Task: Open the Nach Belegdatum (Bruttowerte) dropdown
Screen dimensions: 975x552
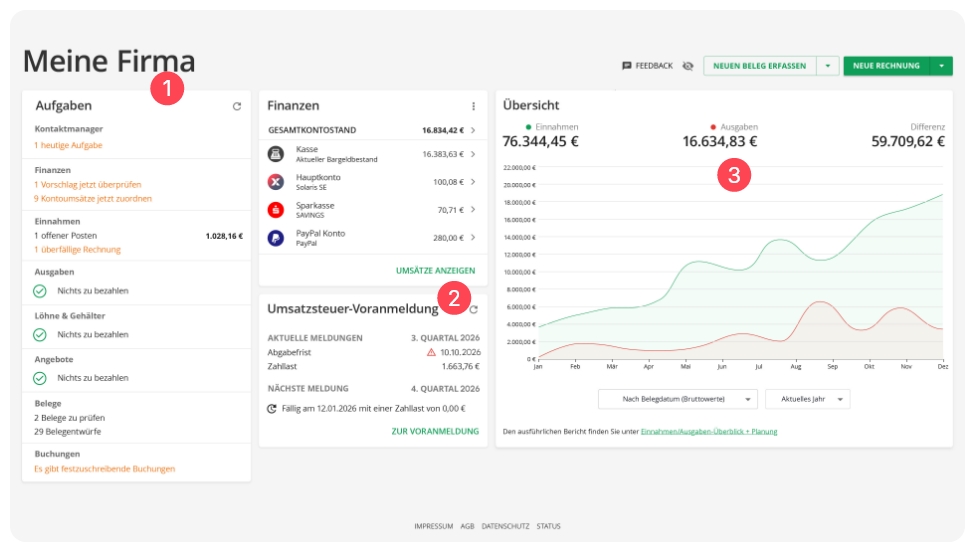Action: [678, 399]
